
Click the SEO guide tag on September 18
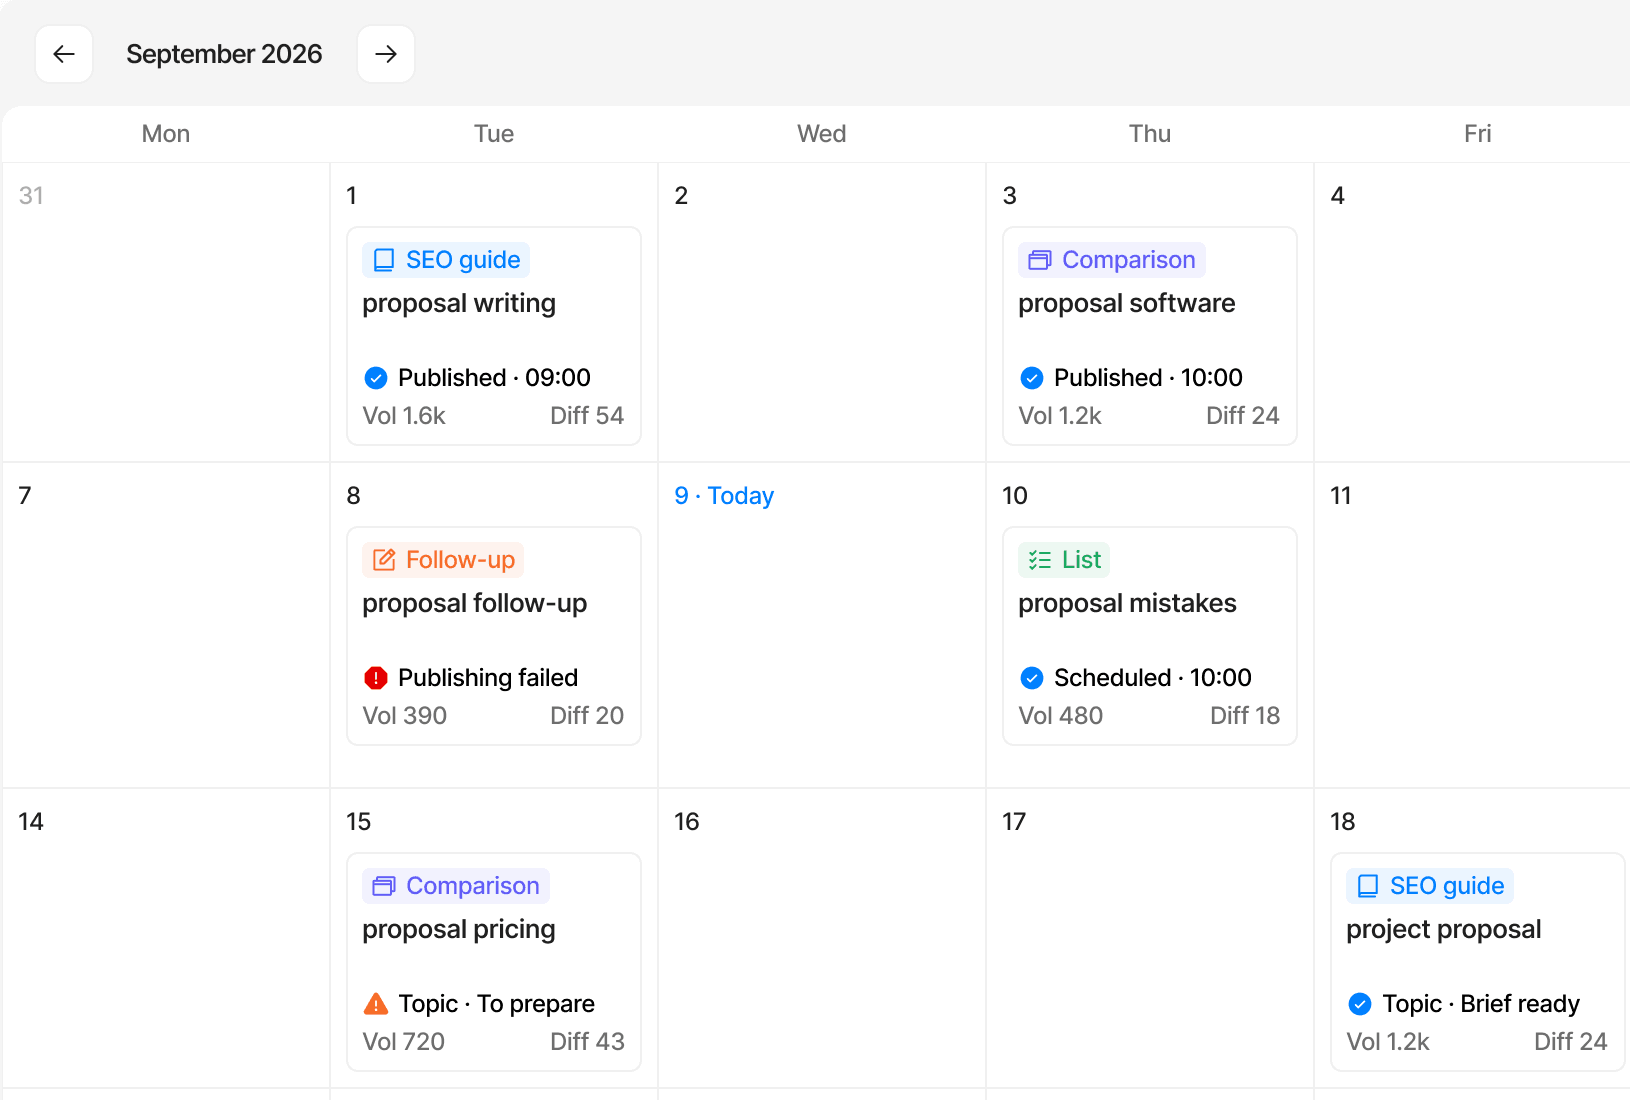pyautogui.click(x=1430, y=886)
